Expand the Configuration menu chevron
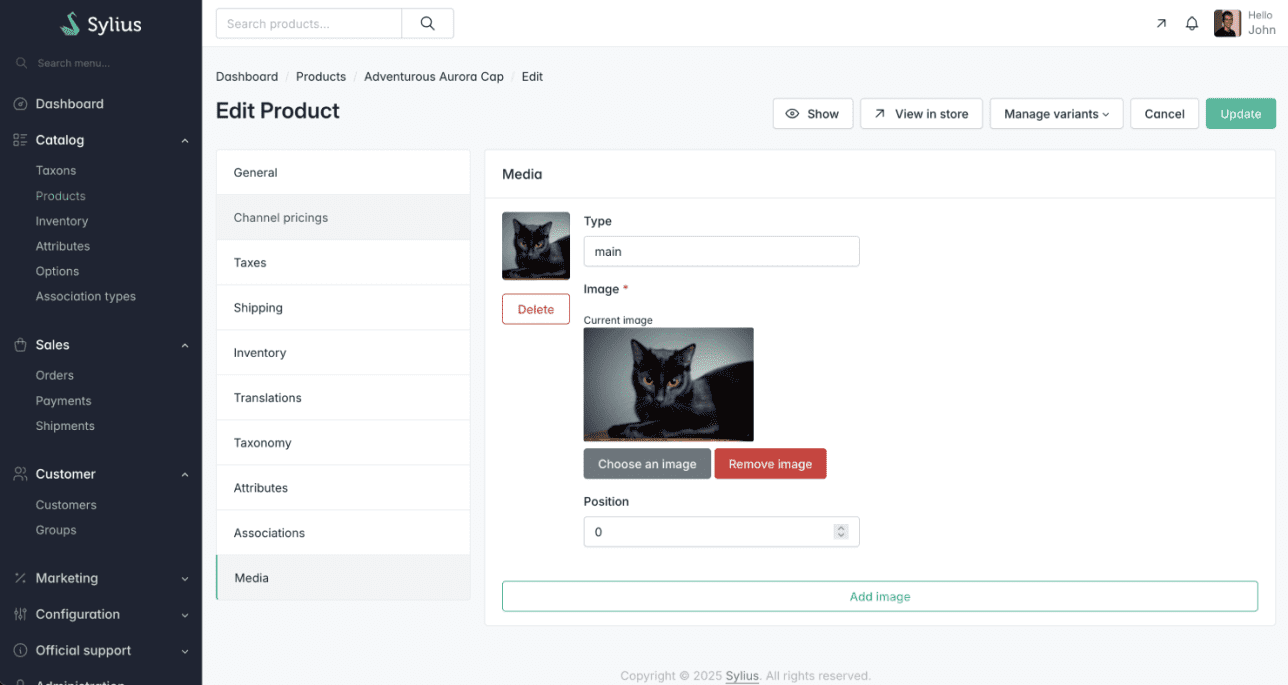Image resolution: width=1288 pixels, height=685 pixels. (x=185, y=615)
